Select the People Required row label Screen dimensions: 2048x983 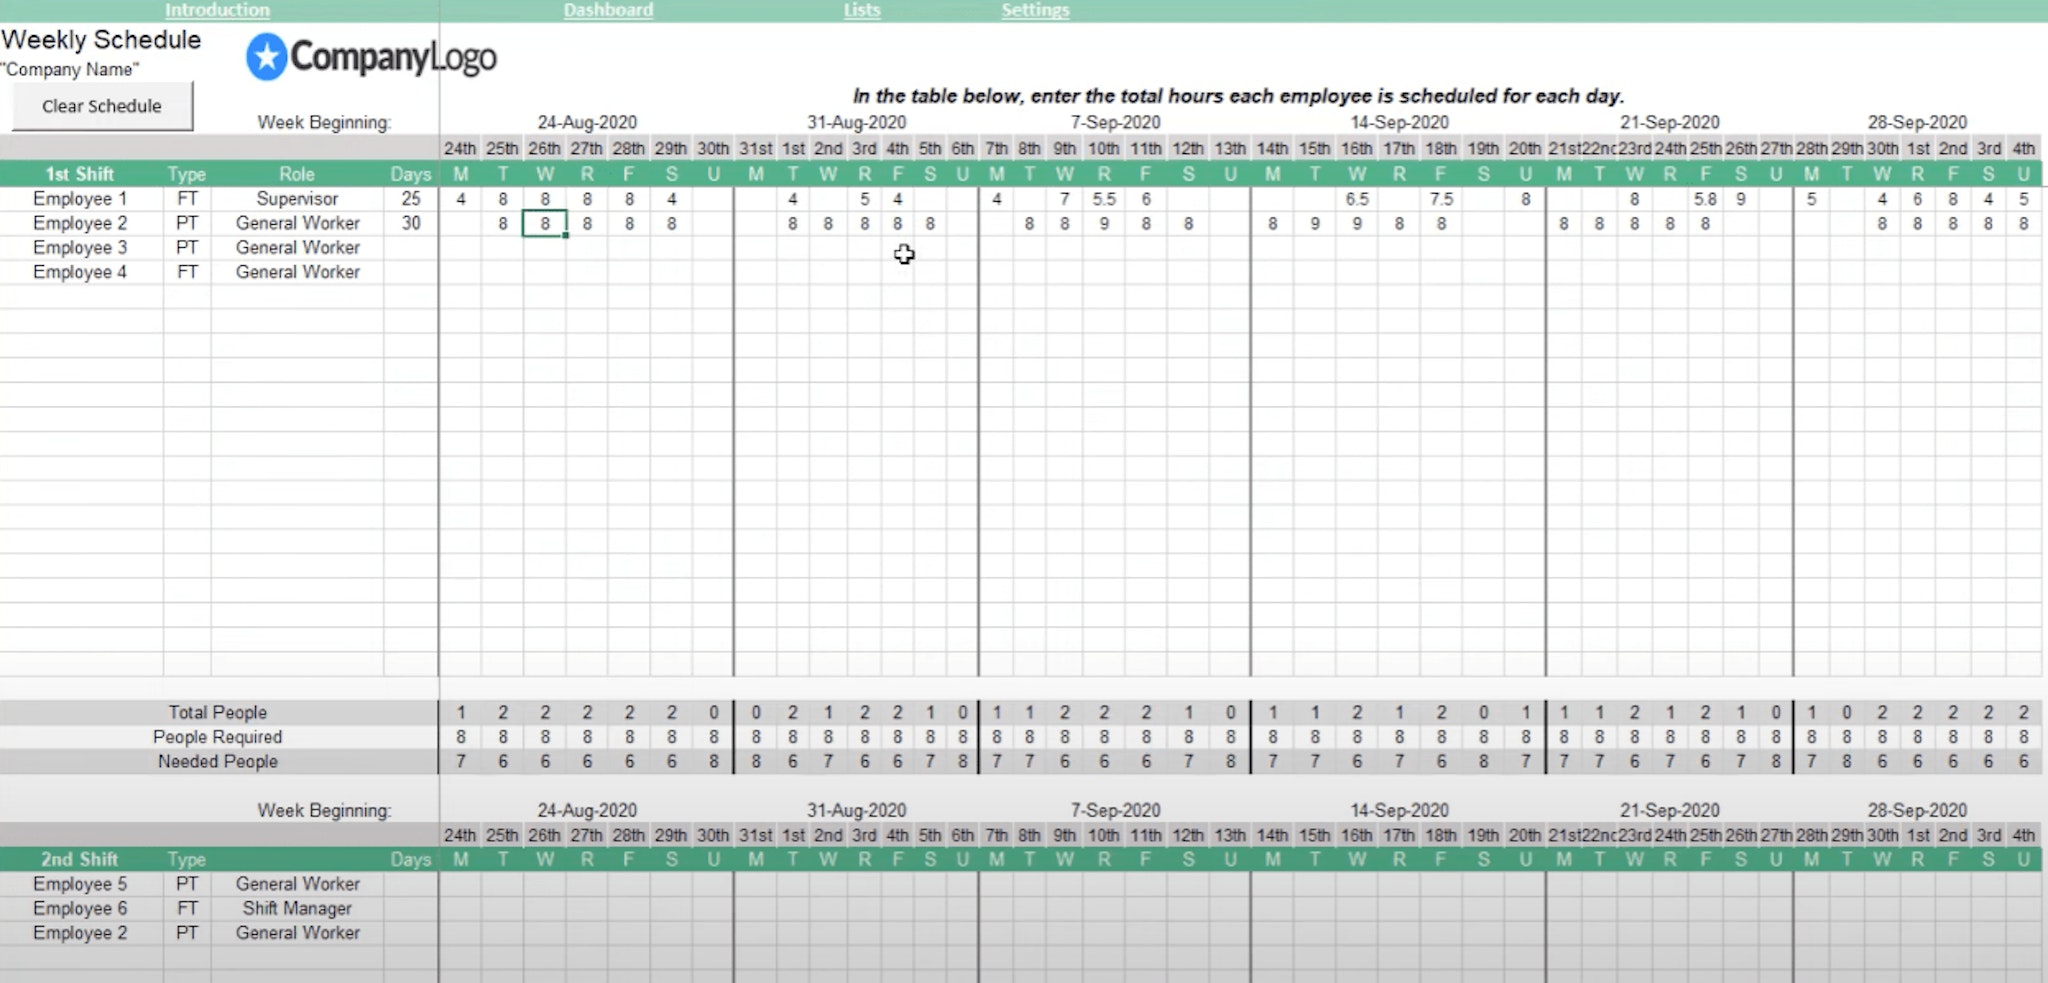217,737
